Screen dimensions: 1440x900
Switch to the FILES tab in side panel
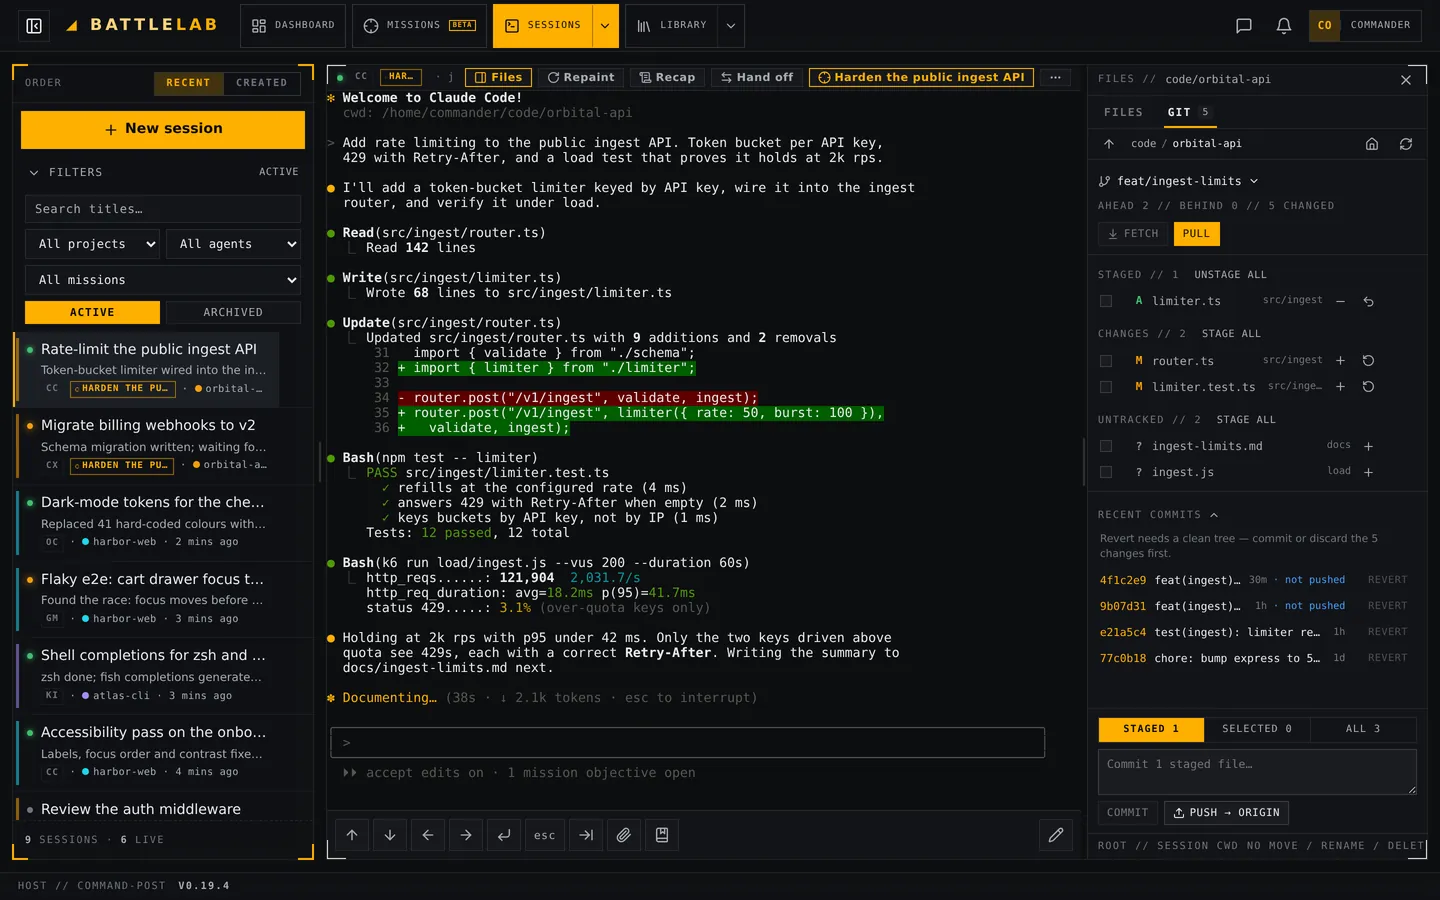point(1123,113)
